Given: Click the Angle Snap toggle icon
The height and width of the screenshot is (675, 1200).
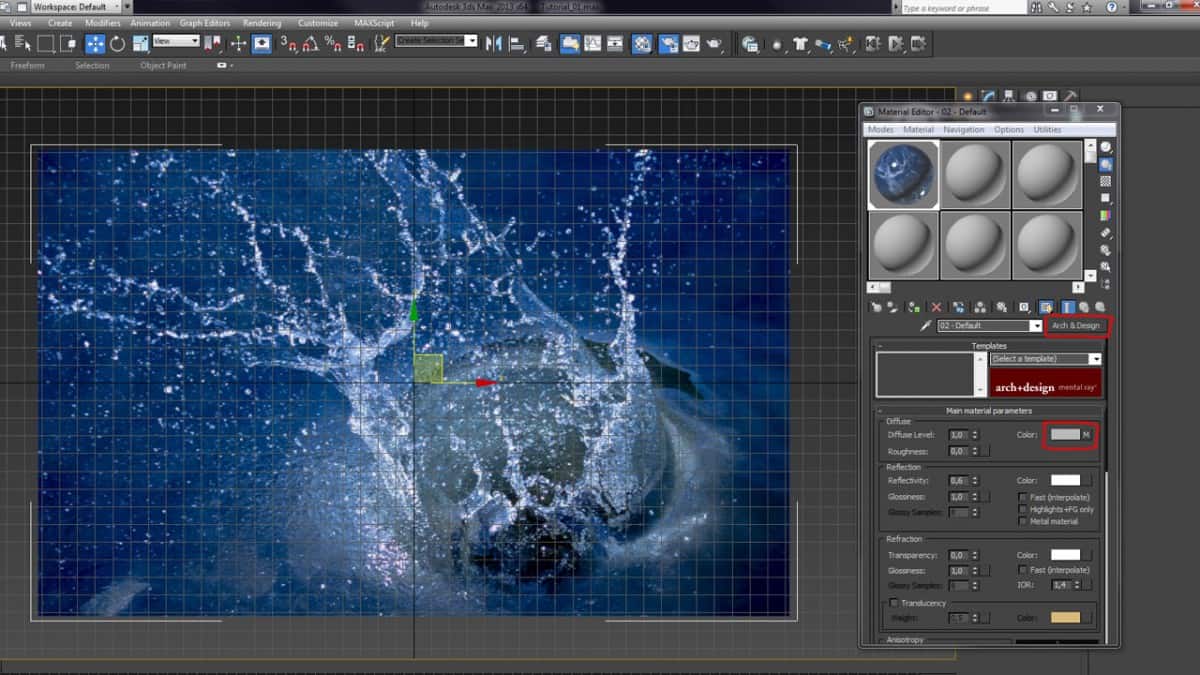Looking at the screenshot, I should [x=310, y=43].
